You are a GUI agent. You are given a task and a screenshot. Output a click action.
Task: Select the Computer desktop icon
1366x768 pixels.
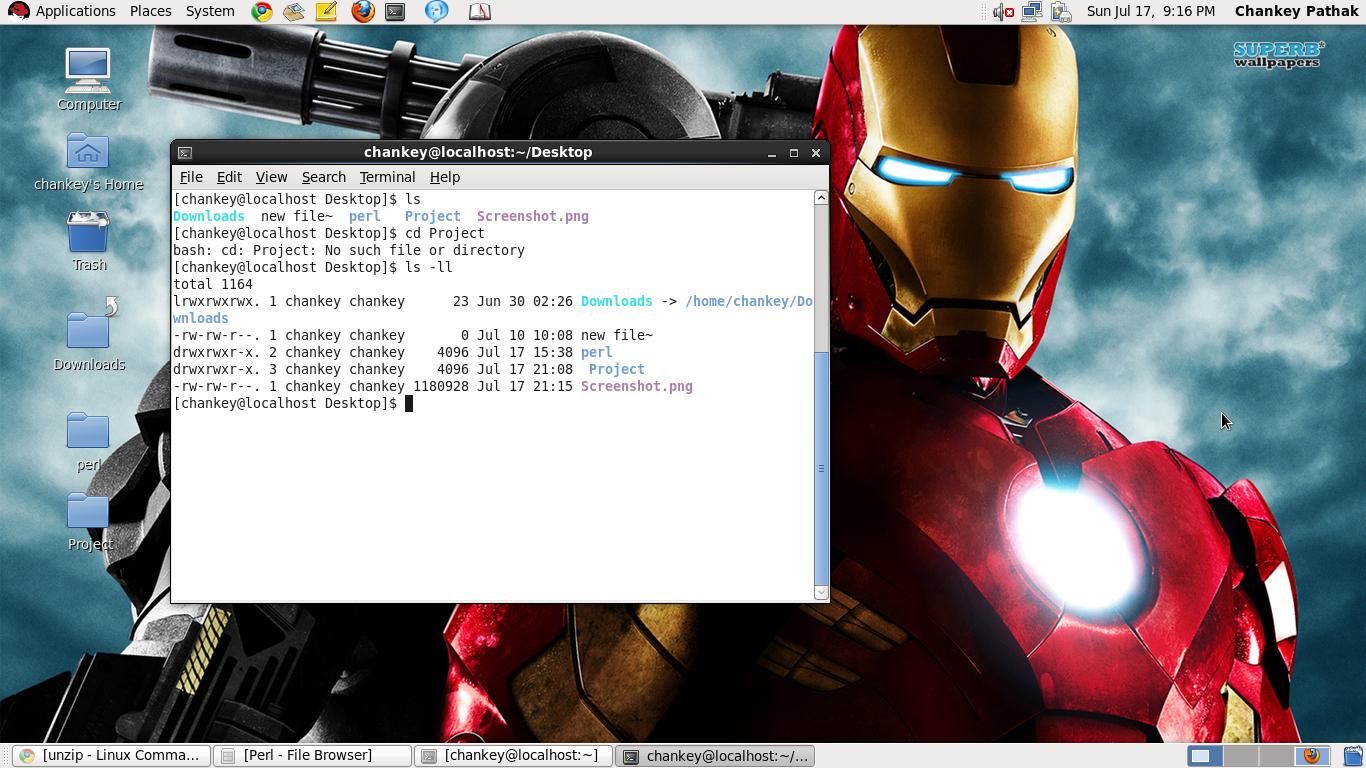[x=89, y=79]
